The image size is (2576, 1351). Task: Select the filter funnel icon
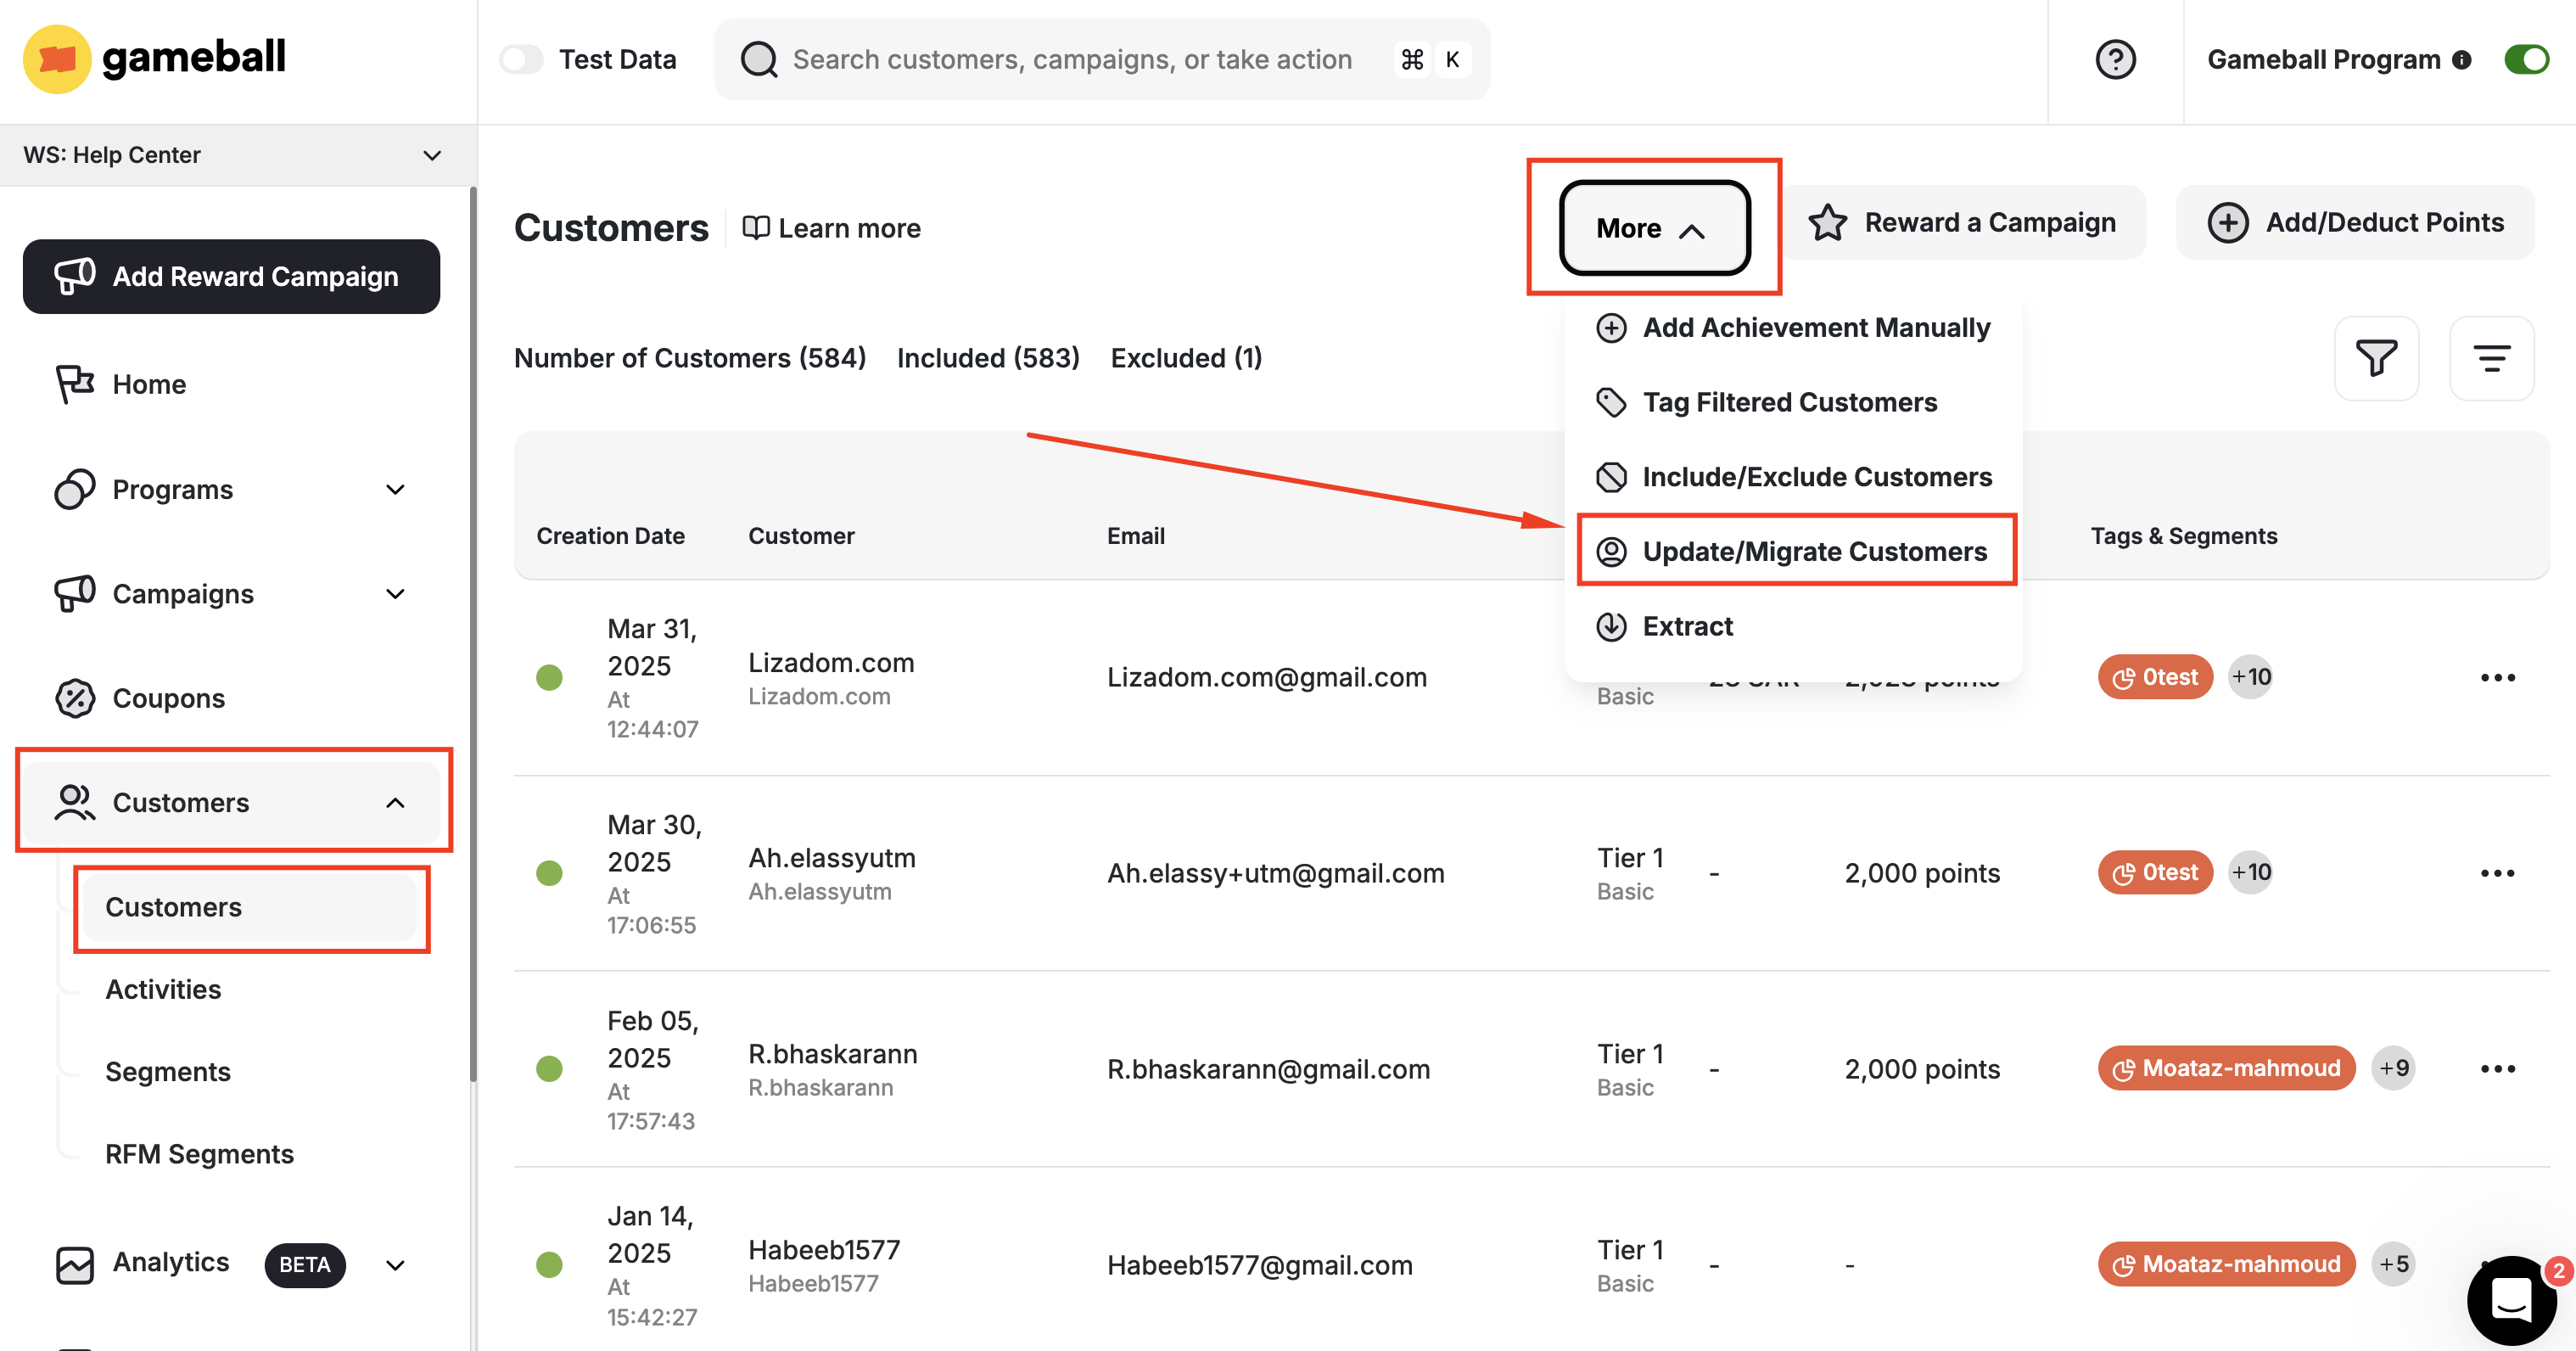(x=2377, y=358)
